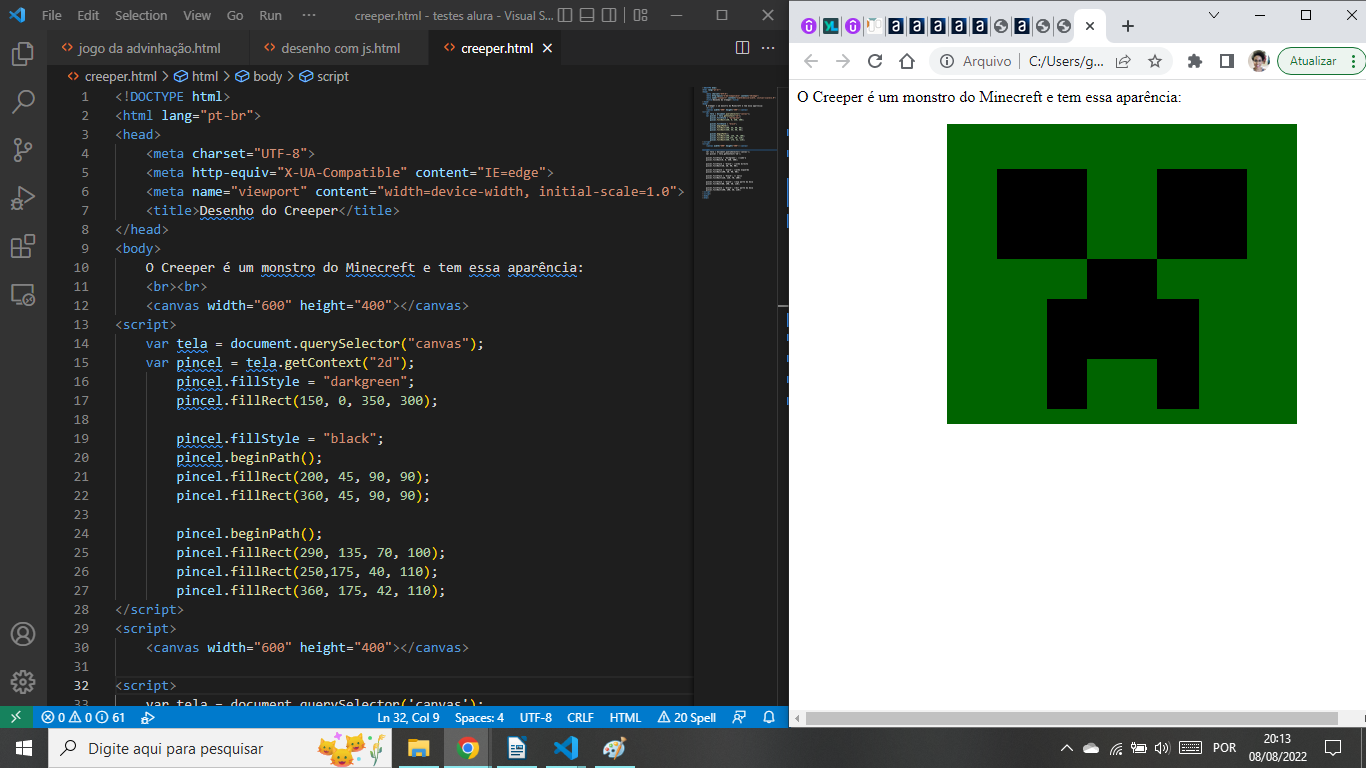This screenshot has width=1366, height=768.
Task: Open File Explorer from the taskbar
Action: click(x=418, y=748)
